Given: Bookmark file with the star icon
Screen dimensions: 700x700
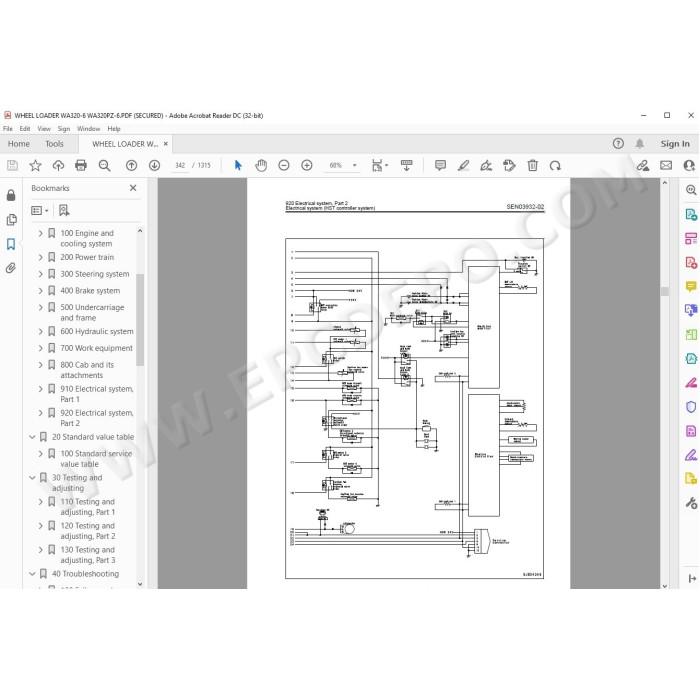Looking at the screenshot, I should click(35, 166).
